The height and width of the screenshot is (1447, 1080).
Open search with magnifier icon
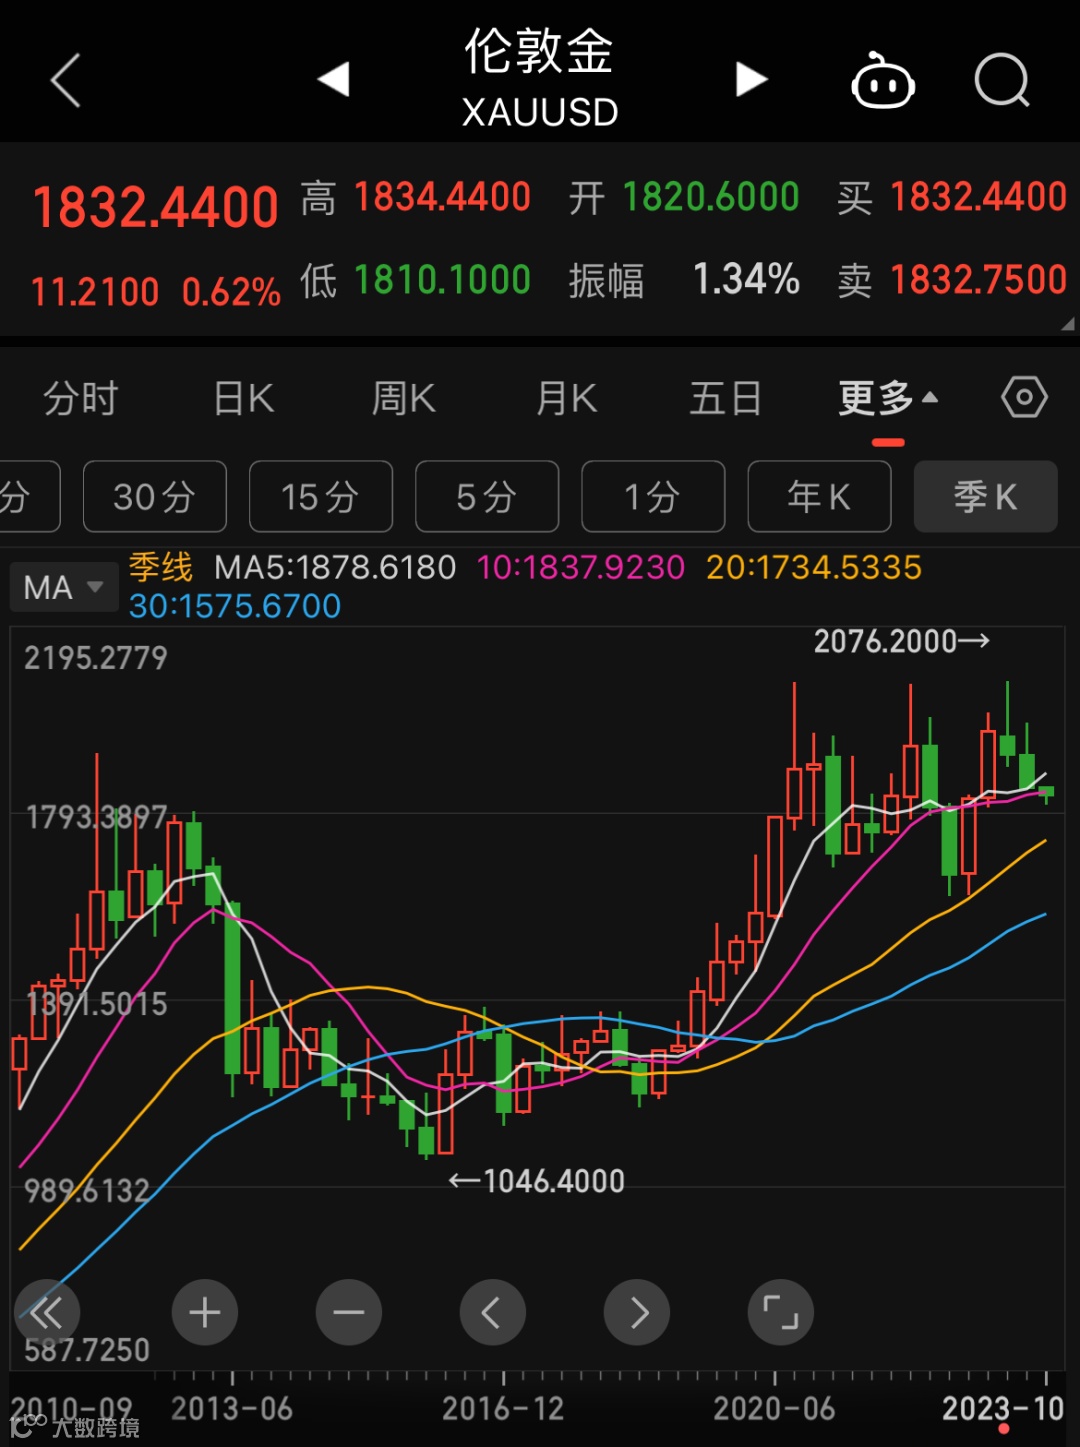[1002, 80]
